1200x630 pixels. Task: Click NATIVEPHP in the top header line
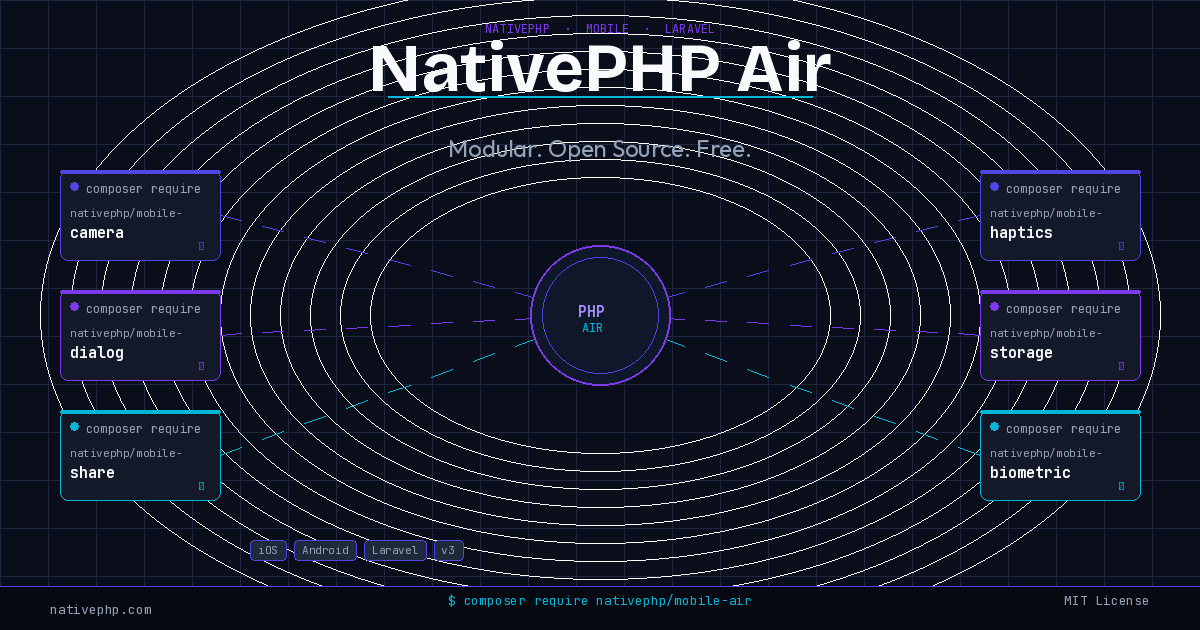[x=517, y=30]
